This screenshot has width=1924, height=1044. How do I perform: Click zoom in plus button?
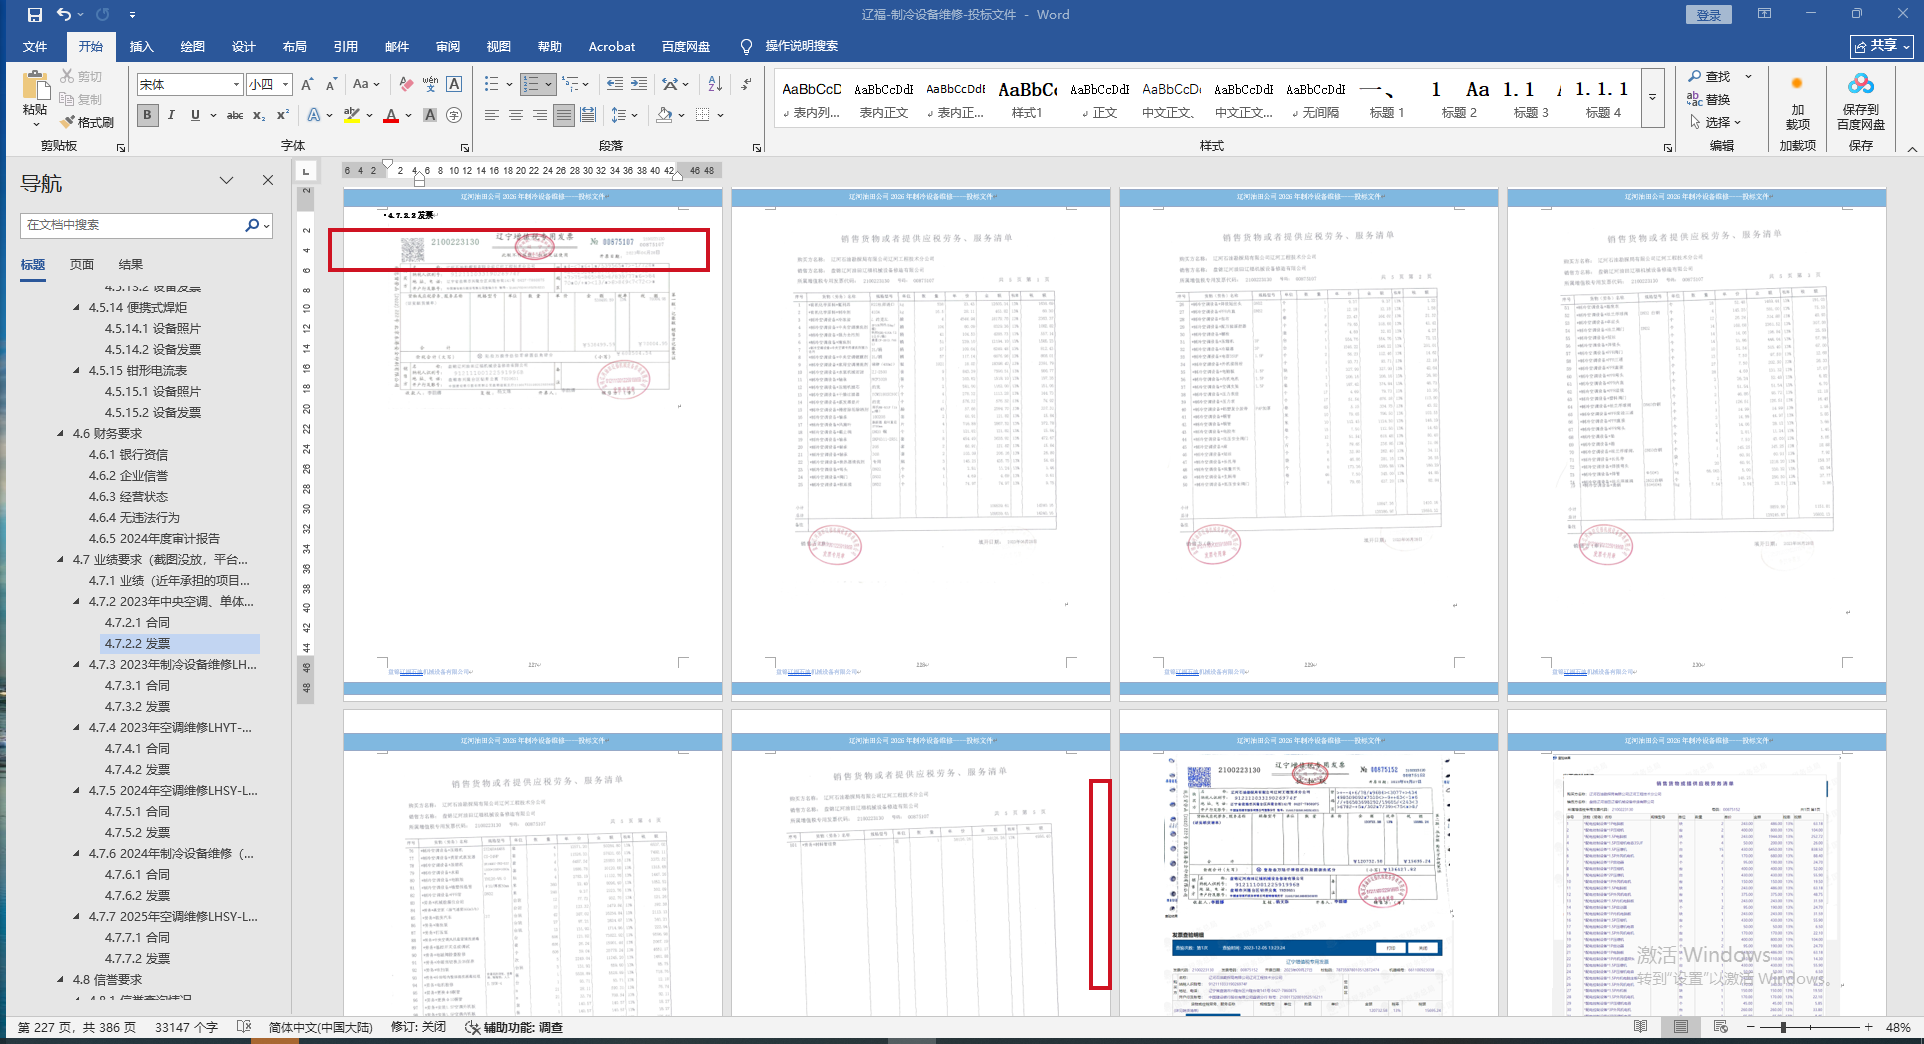[1868, 1027]
